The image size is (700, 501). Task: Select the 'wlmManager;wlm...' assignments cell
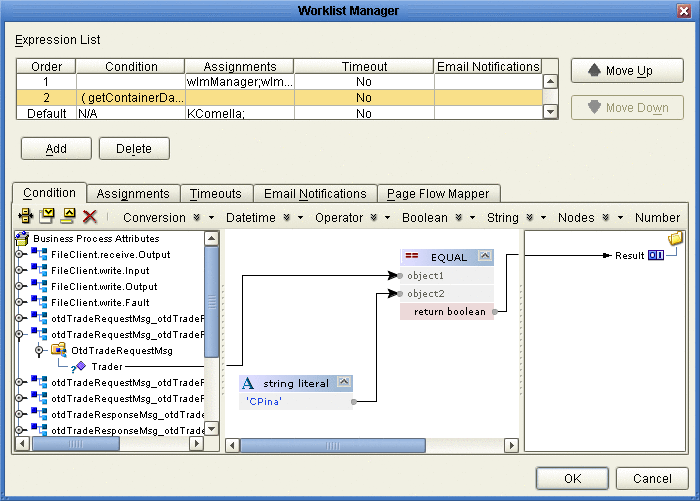(239, 82)
